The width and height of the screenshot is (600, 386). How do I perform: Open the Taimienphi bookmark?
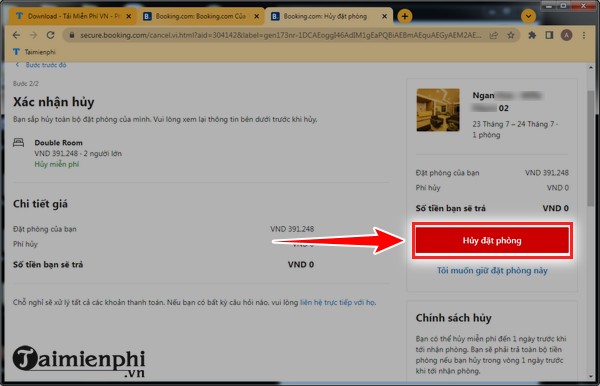(34, 52)
